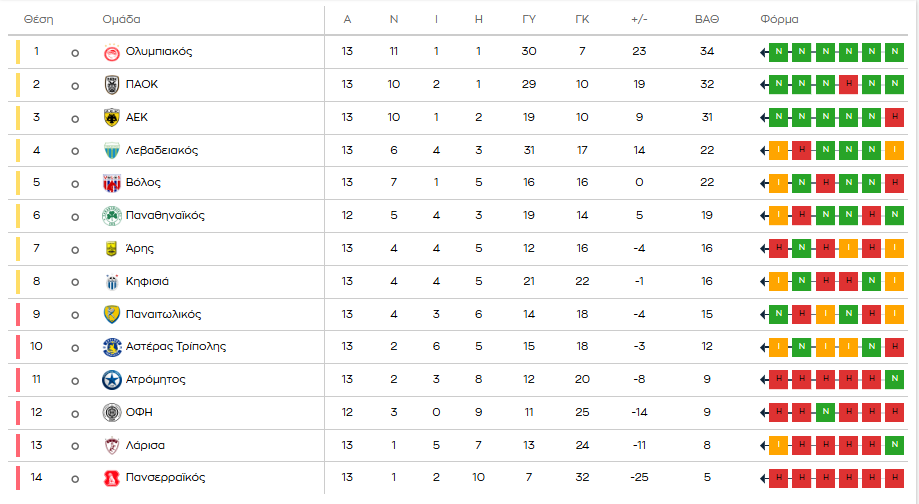The width and height of the screenshot is (919, 504).
Task: Sort table by ΒΑΘ column header
Action: click(x=707, y=20)
